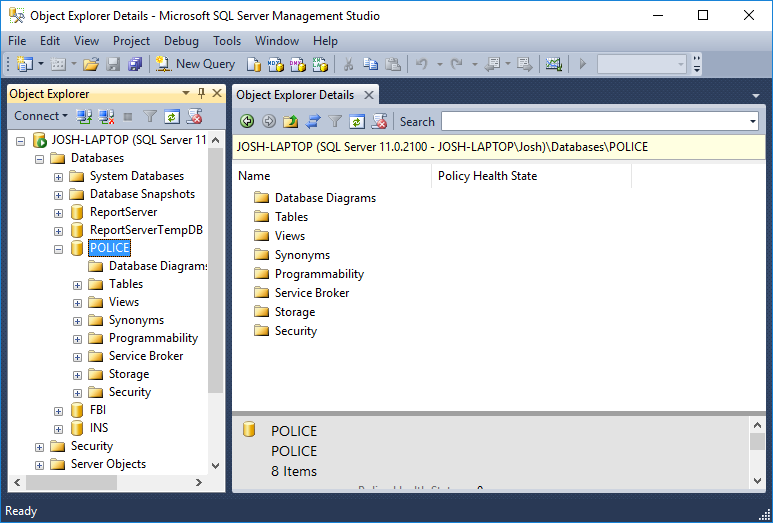Viewport: 773px width, 523px height.
Task: Open the View menu
Action: point(86,41)
